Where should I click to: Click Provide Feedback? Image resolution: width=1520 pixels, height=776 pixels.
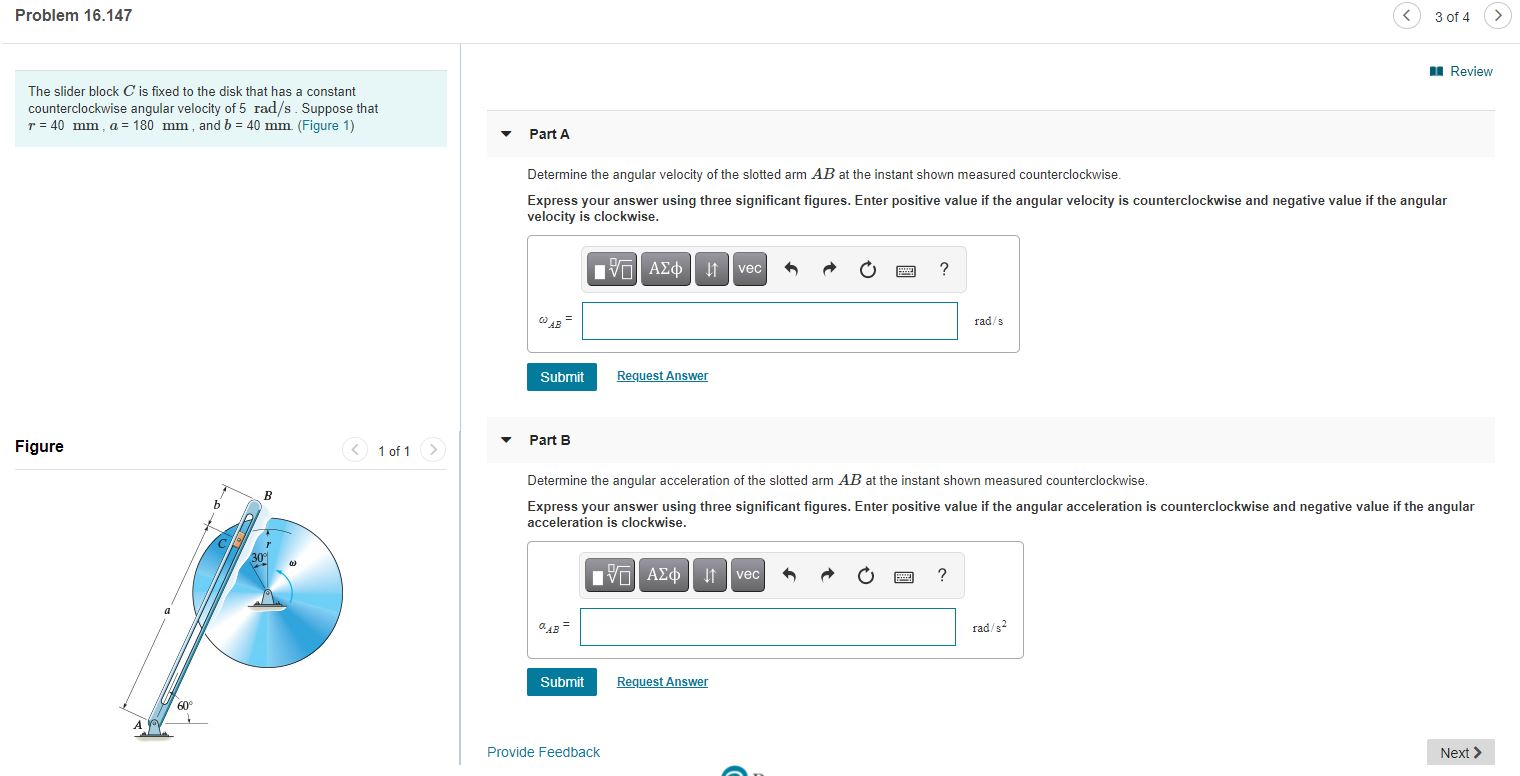[x=543, y=751]
